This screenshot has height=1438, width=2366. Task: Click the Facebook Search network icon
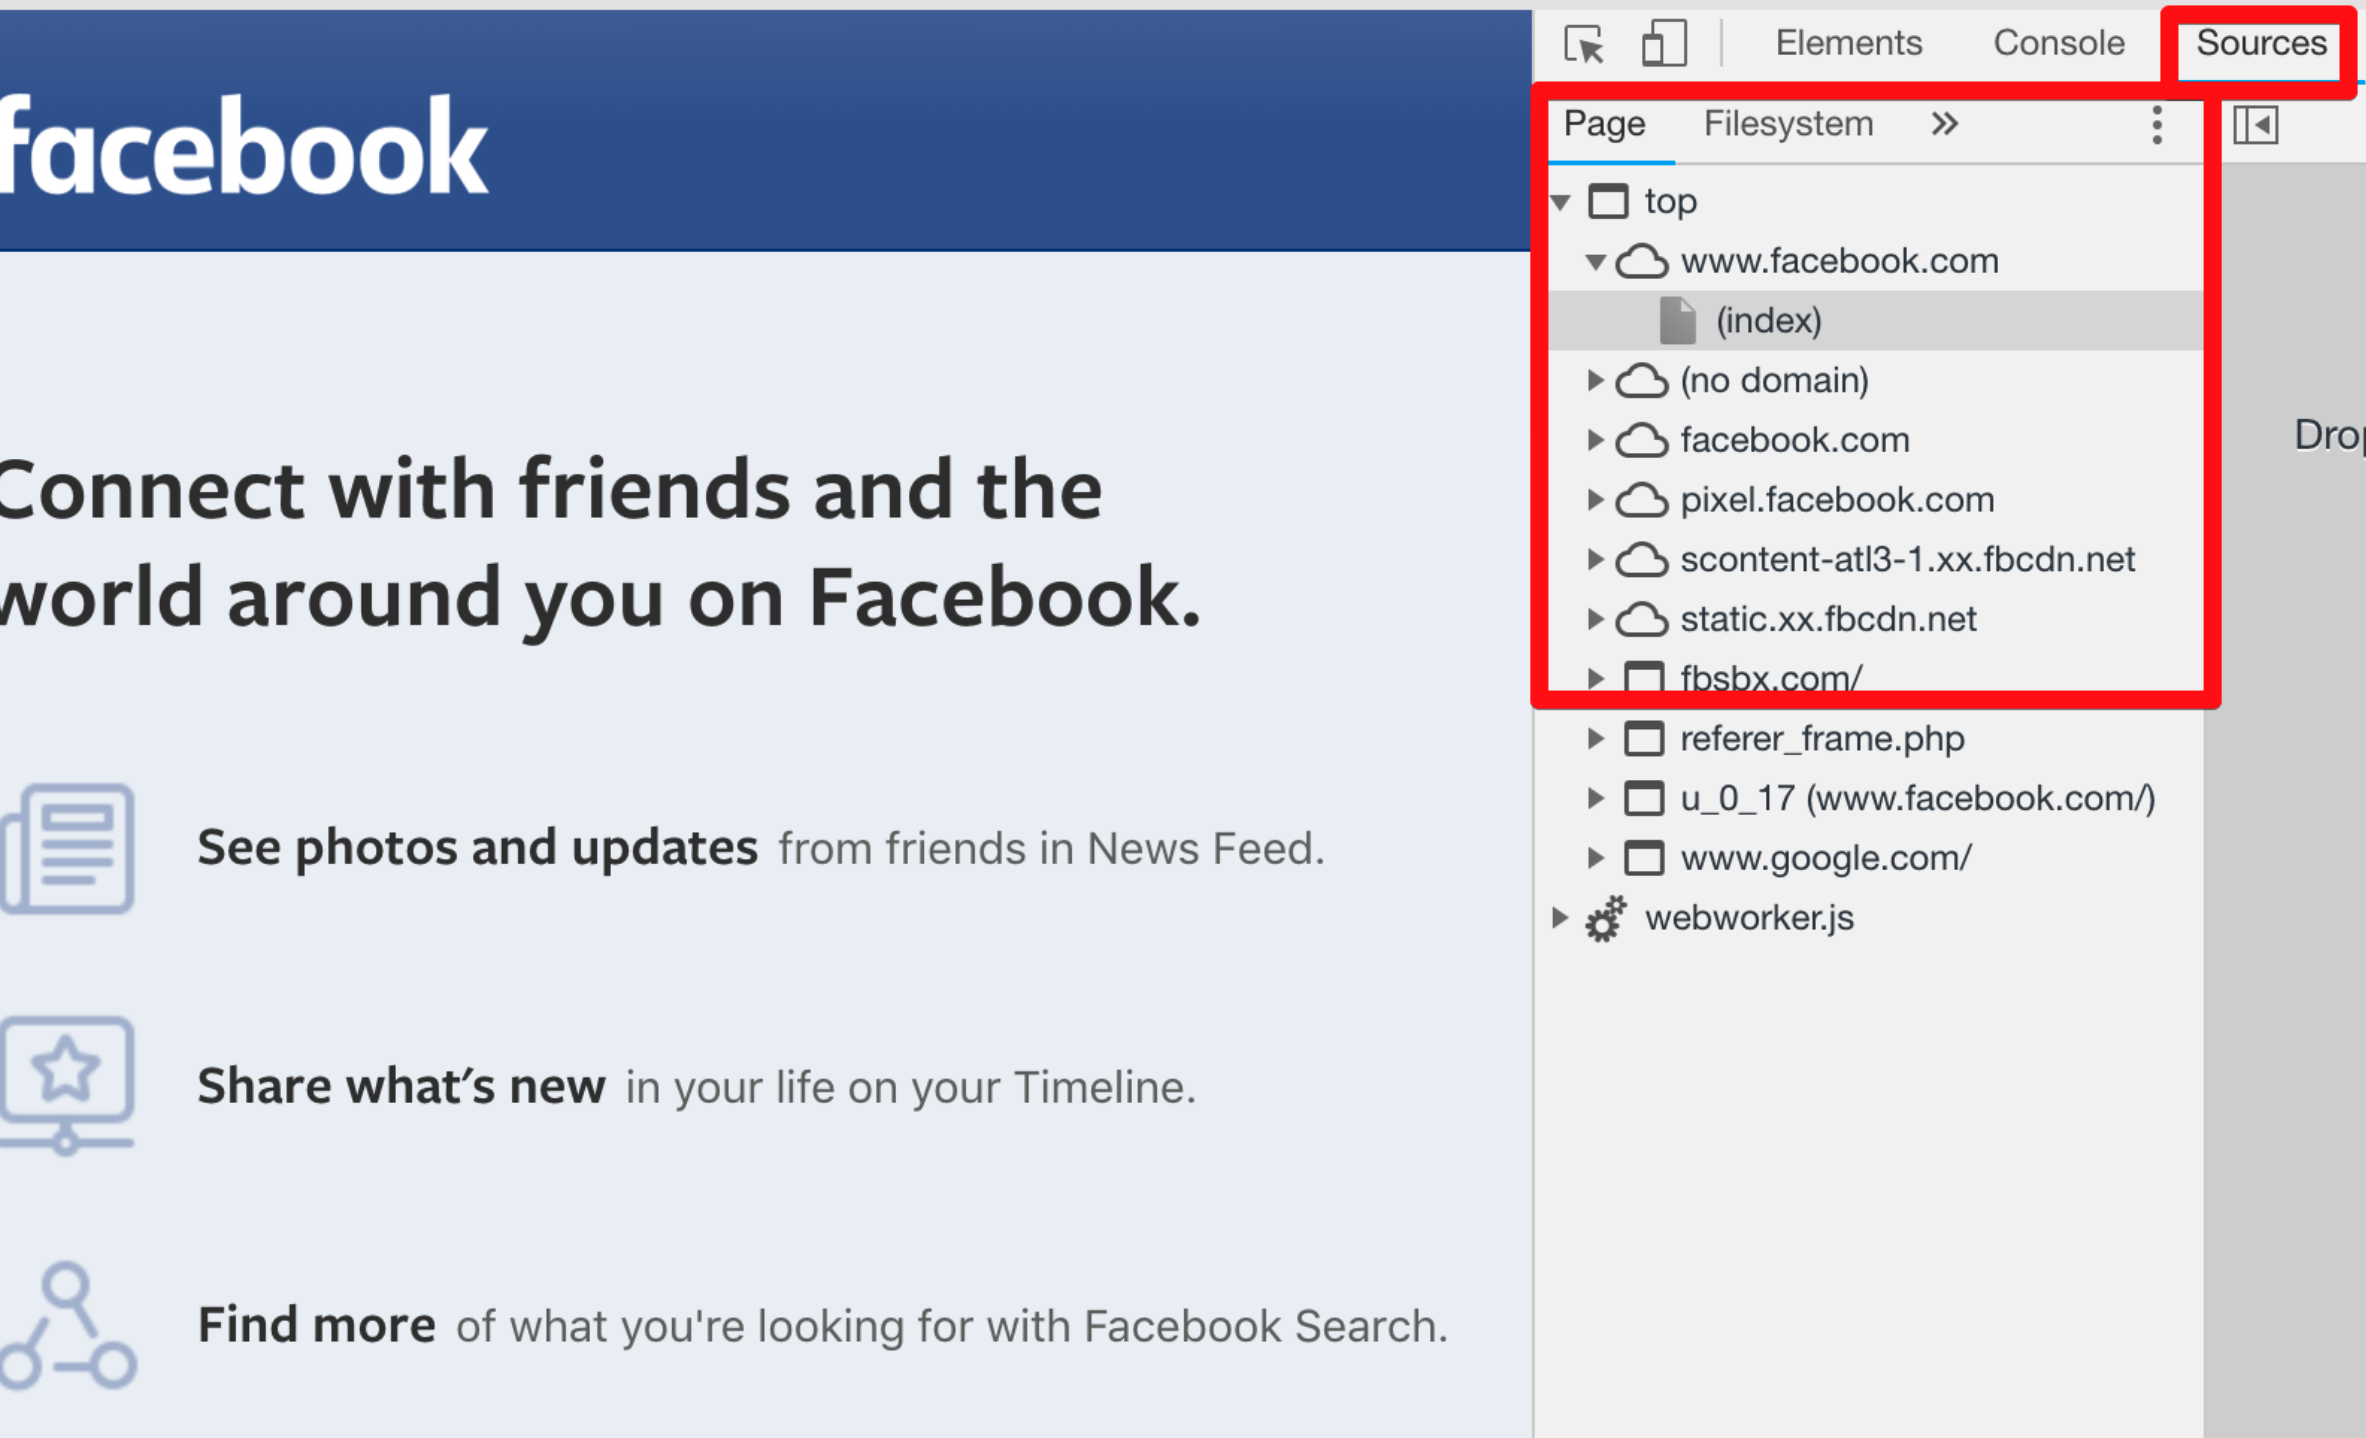coord(68,1326)
